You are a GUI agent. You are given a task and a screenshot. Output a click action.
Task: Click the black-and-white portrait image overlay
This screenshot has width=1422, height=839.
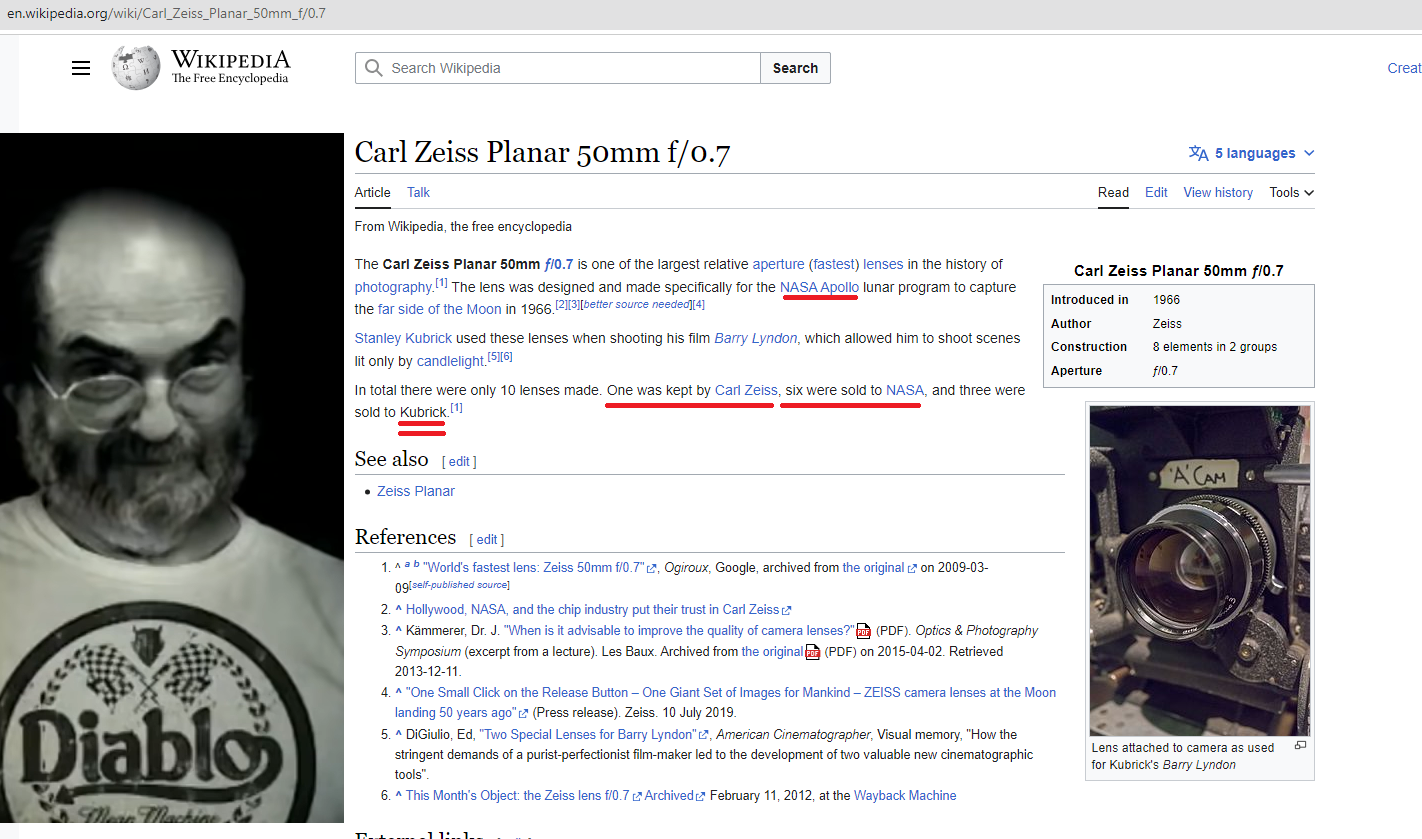(x=172, y=478)
